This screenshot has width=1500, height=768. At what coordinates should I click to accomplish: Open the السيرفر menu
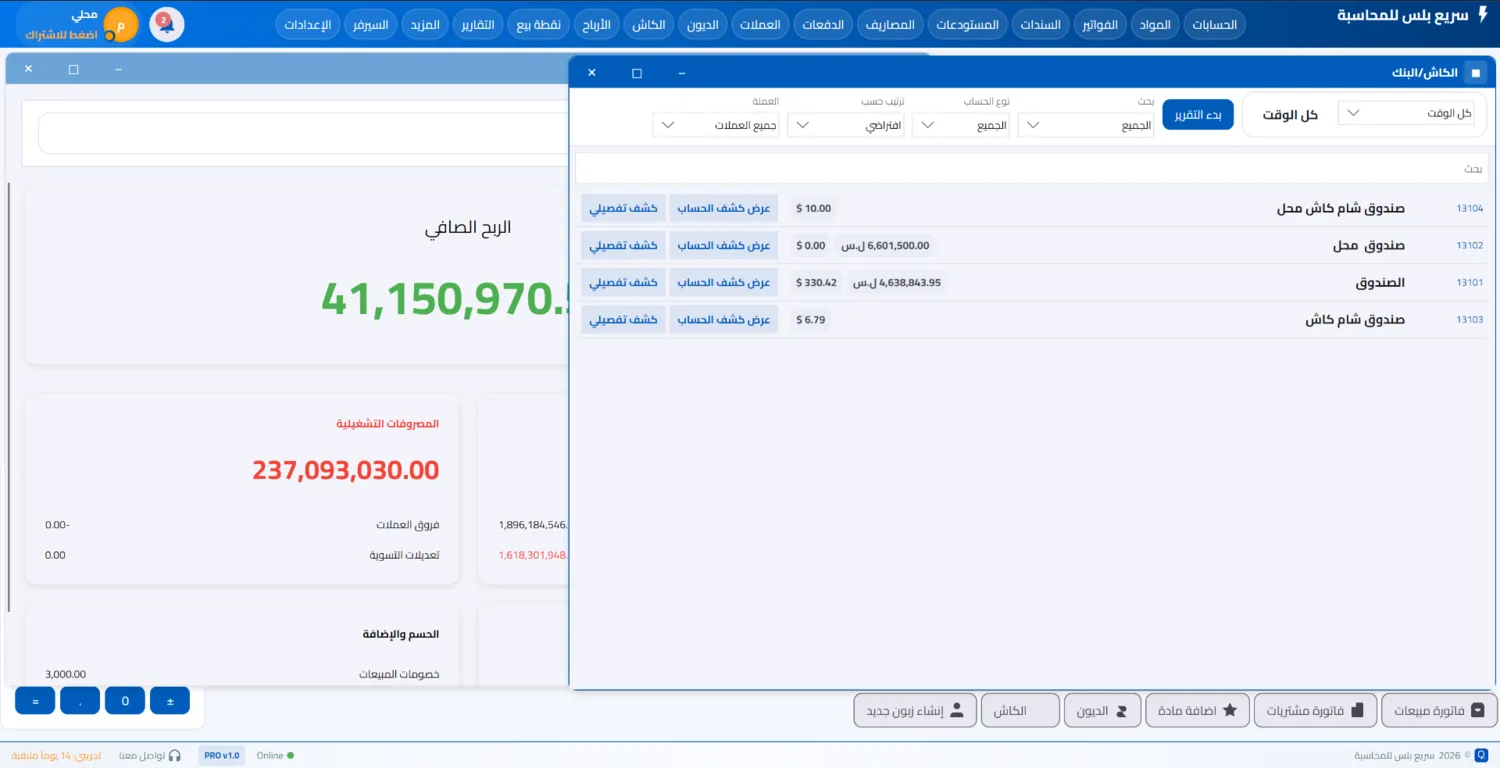[x=370, y=25]
